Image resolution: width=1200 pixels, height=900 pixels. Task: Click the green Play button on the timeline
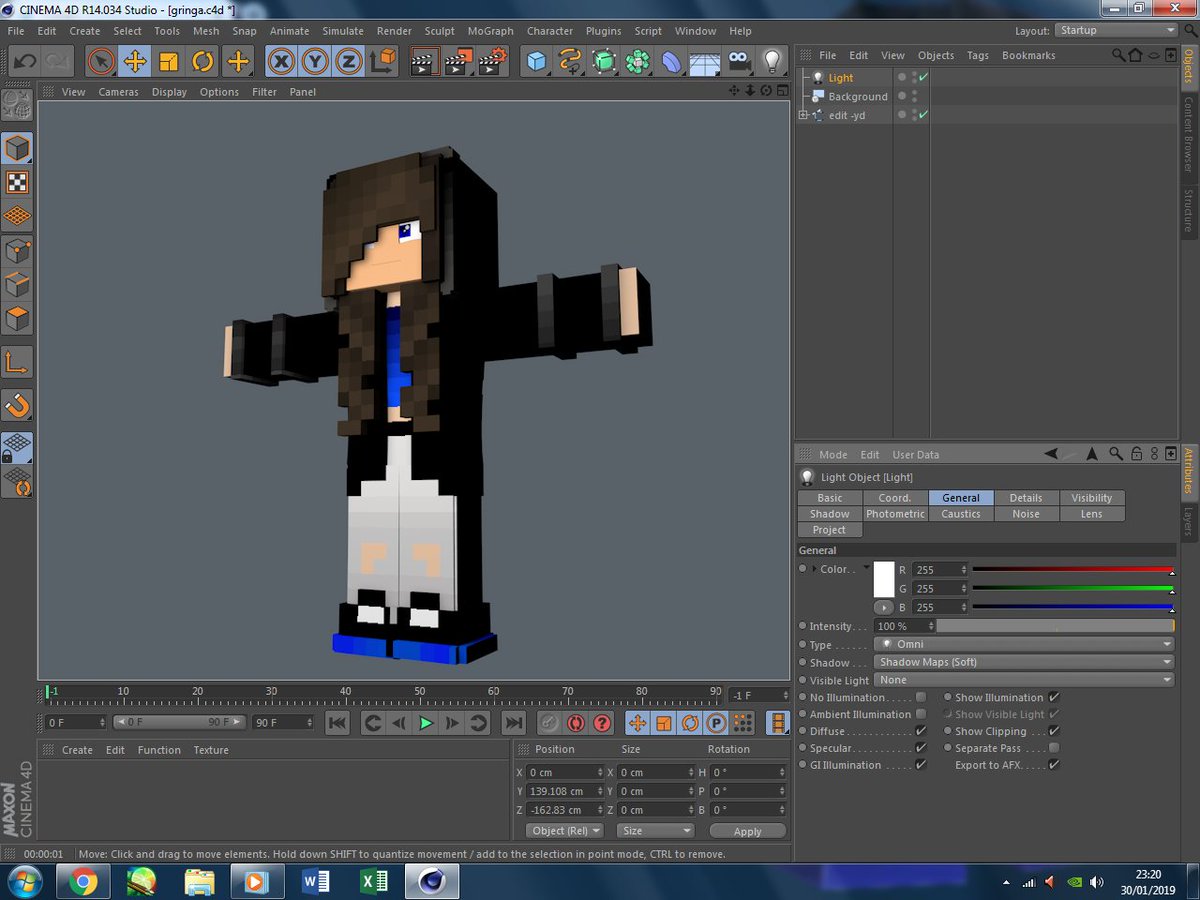coord(425,723)
